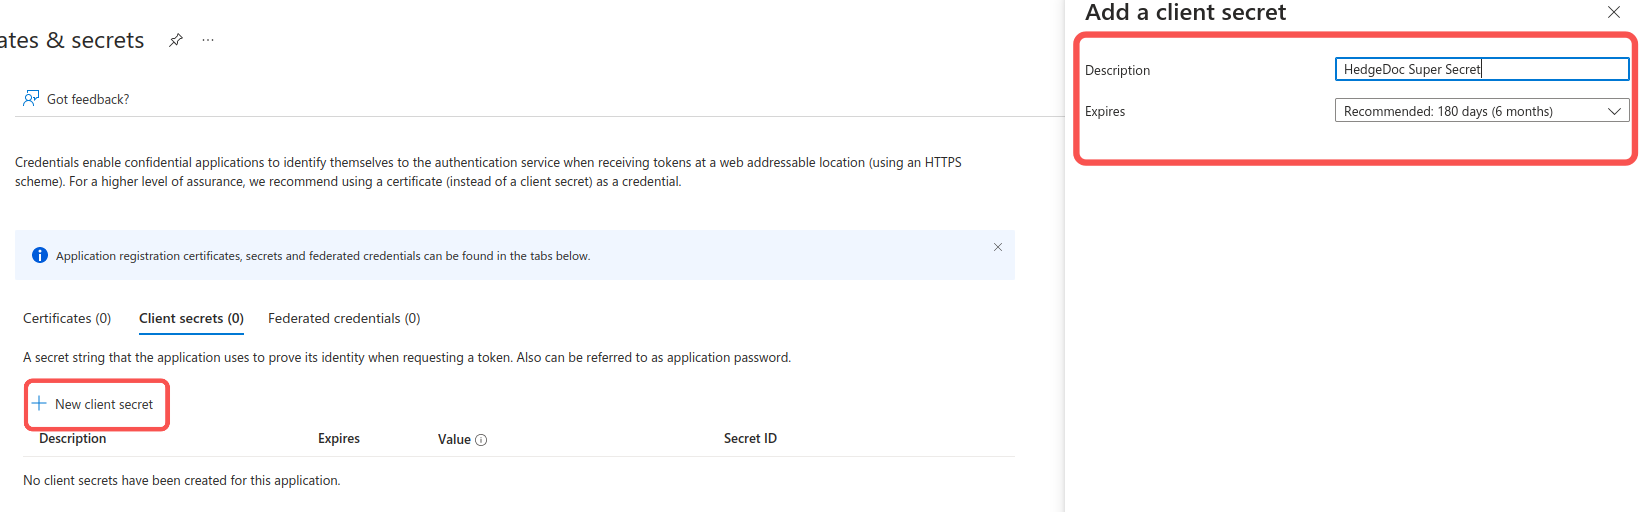
Task: Select the Client secrets (0) tab
Action: pos(191,318)
